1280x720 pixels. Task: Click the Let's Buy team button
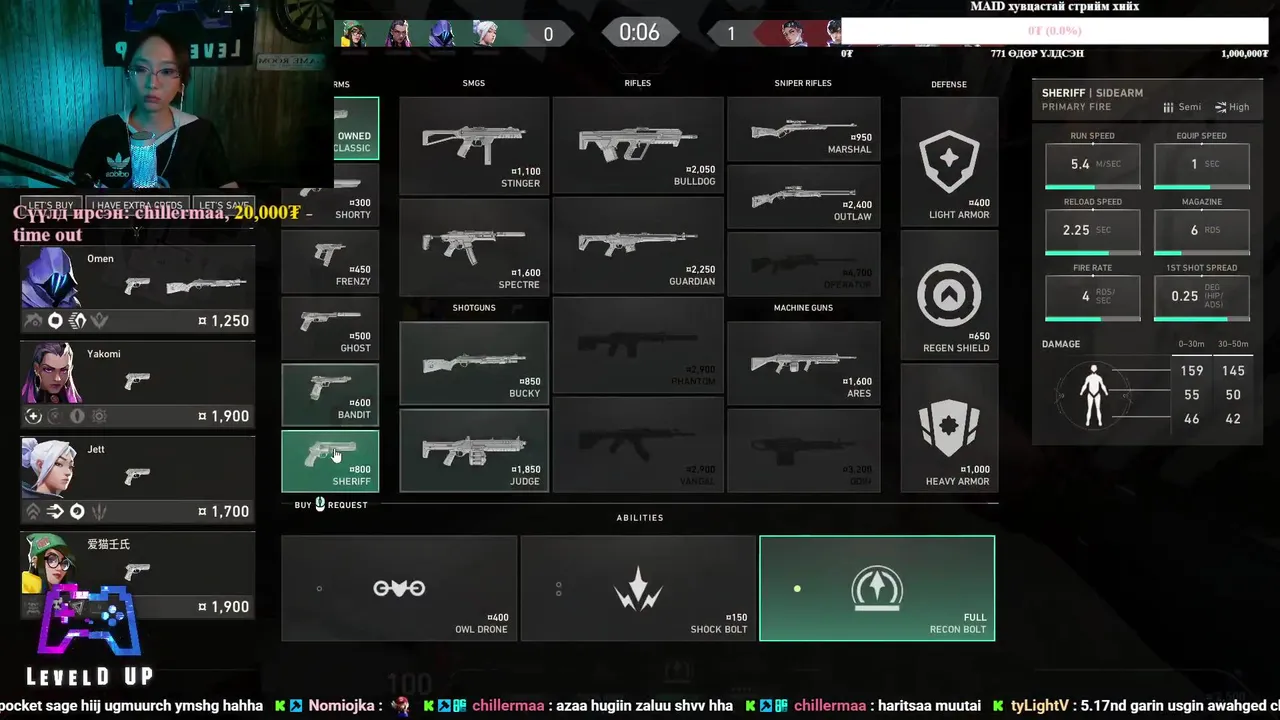click(x=52, y=205)
